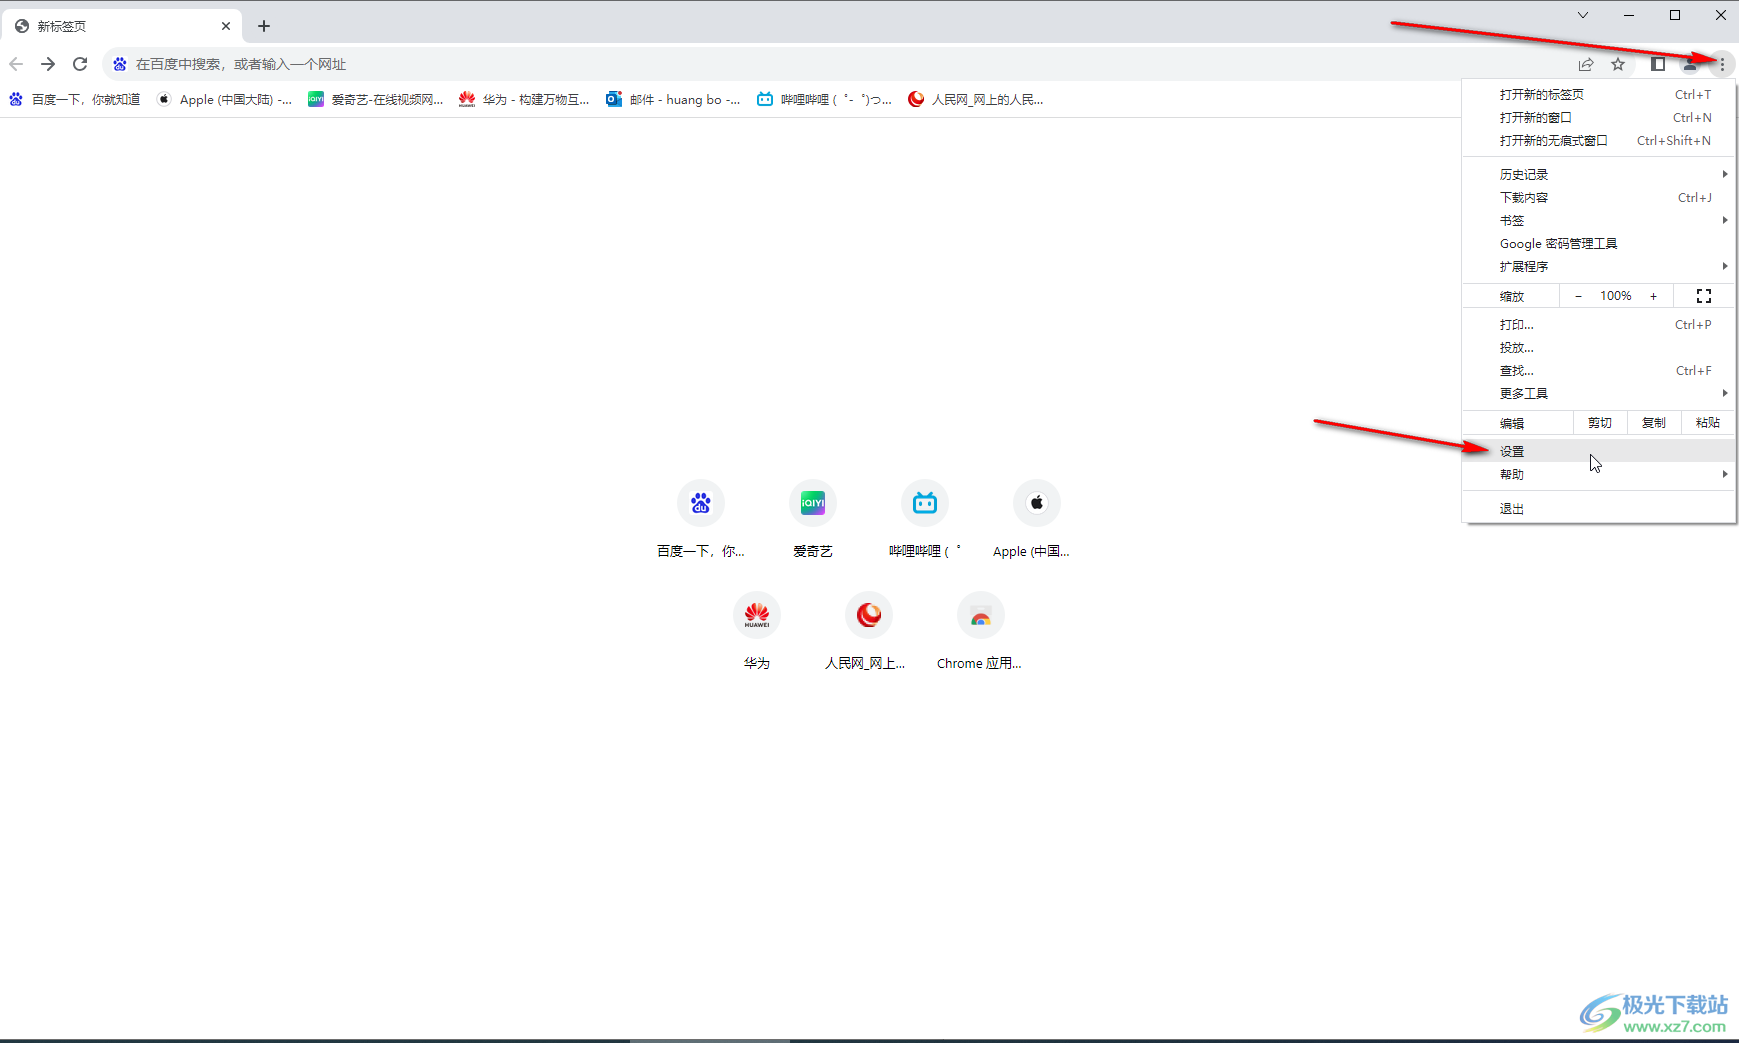The width and height of the screenshot is (1739, 1043).
Task: Expand 书签 submenu
Action: [1599, 220]
